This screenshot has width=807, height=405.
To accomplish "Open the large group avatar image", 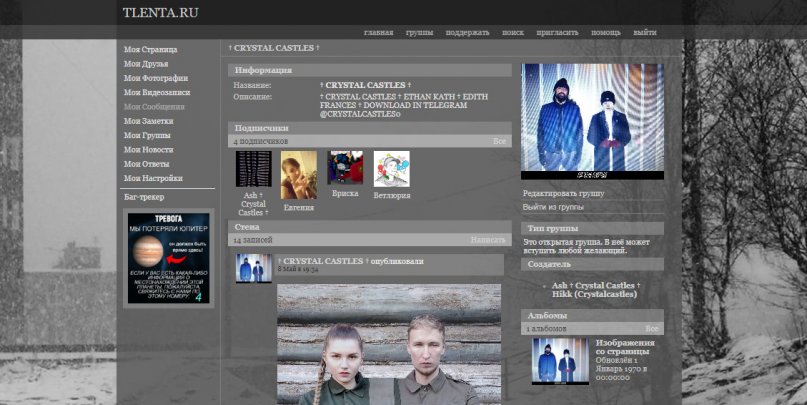I will point(592,121).
